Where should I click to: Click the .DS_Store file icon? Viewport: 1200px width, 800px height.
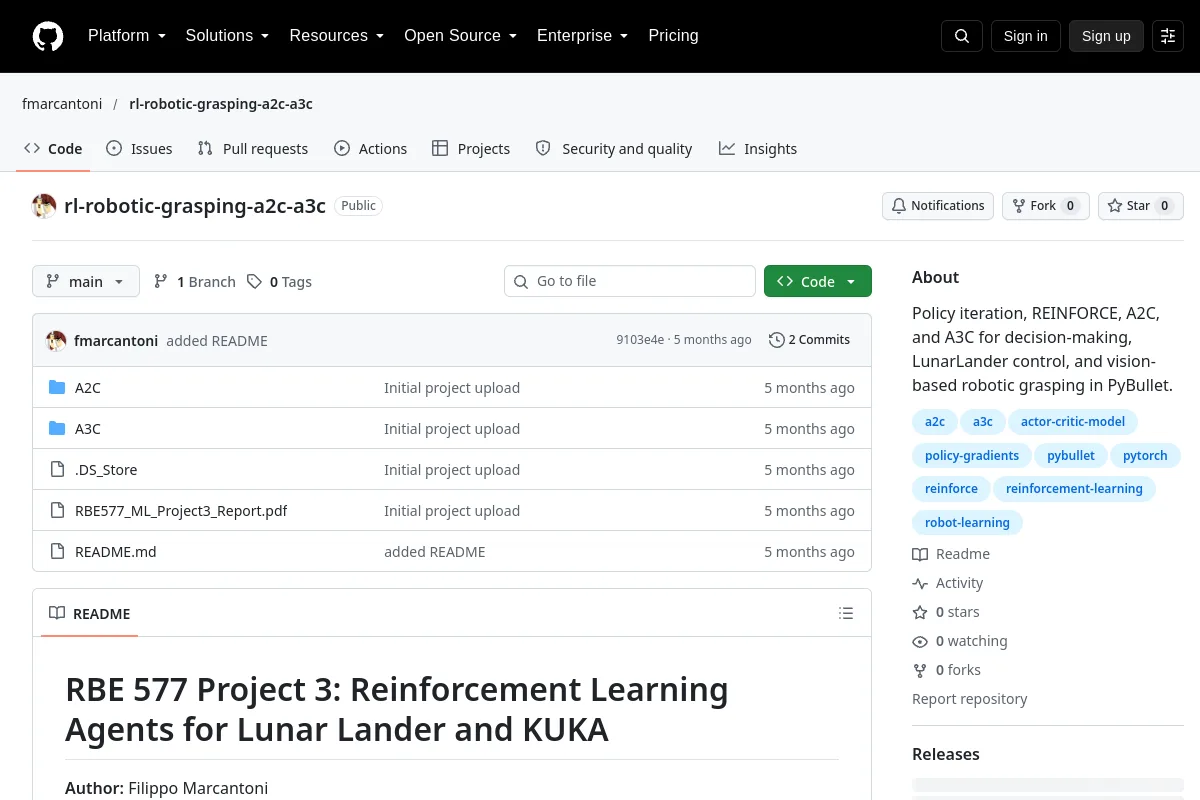(57, 470)
